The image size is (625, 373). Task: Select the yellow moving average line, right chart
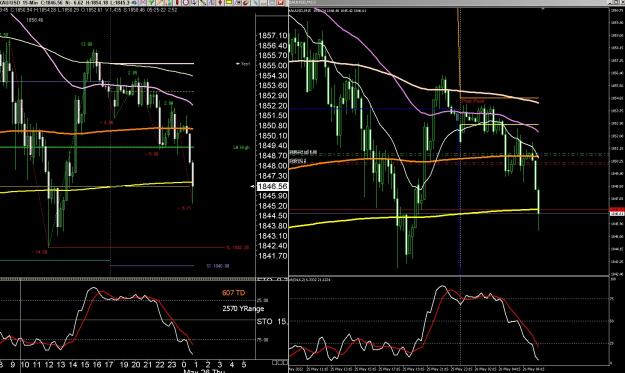coord(413,217)
